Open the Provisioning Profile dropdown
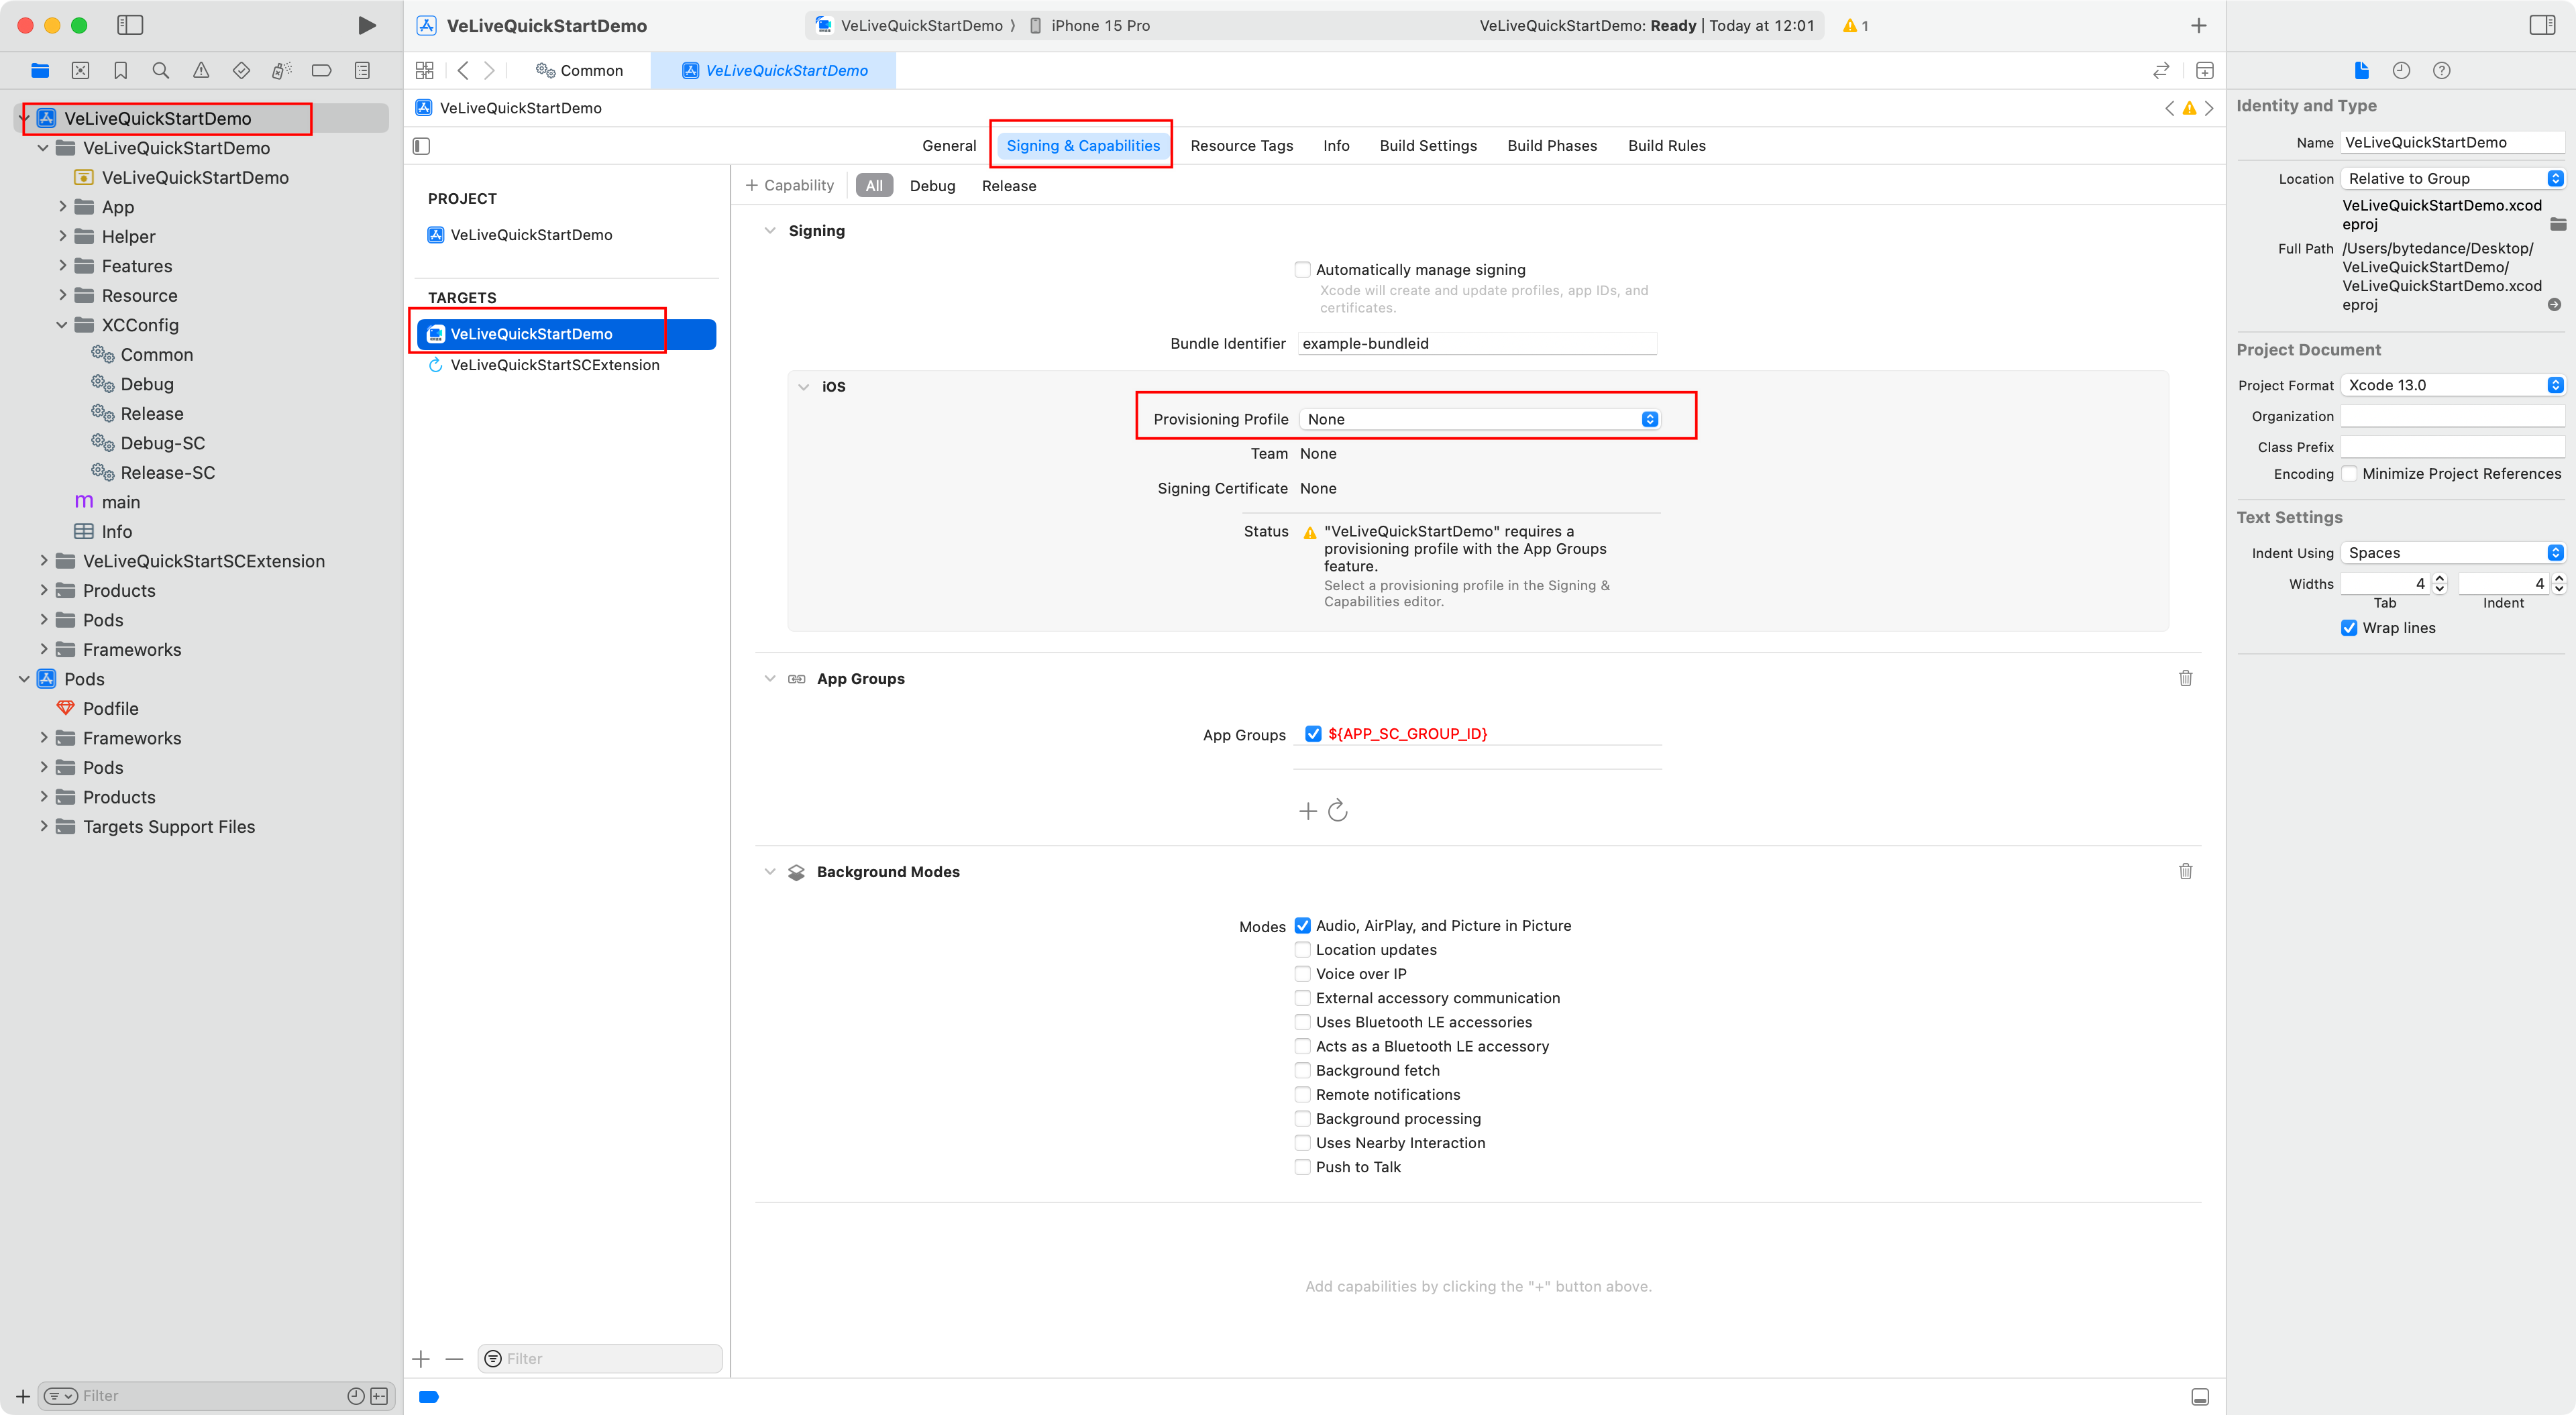Image resolution: width=2576 pixels, height=1415 pixels. click(x=1480, y=419)
